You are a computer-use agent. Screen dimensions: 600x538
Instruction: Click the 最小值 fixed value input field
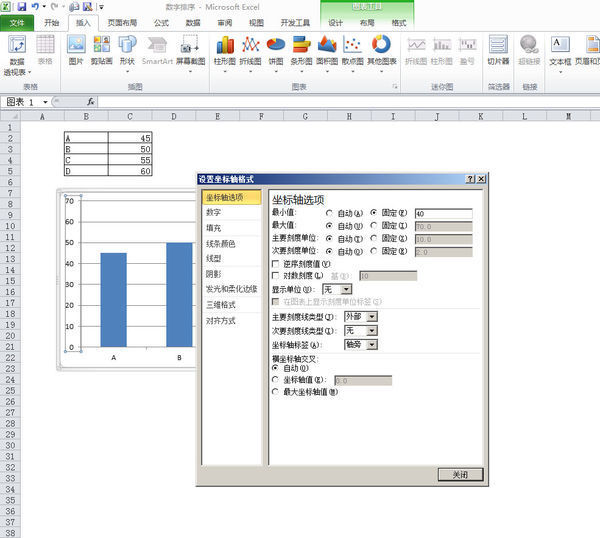442,214
